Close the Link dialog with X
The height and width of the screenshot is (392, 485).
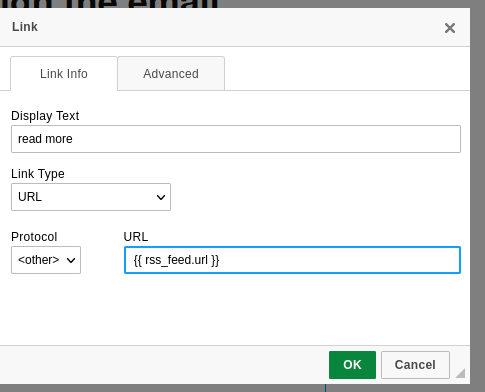coord(450,28)
